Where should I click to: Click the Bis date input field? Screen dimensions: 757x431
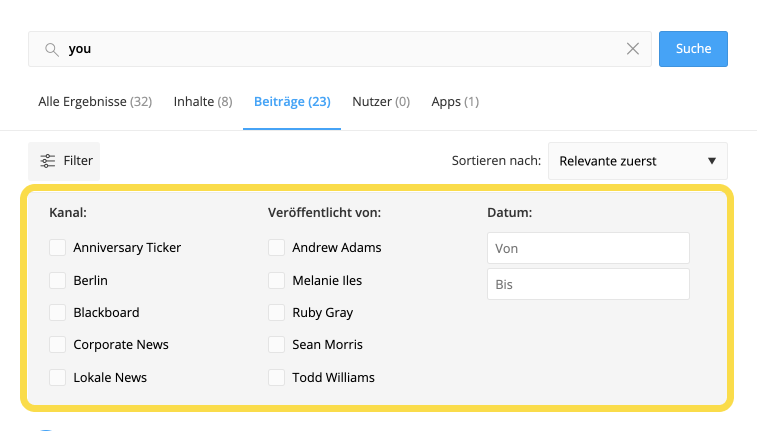[588, 284]
